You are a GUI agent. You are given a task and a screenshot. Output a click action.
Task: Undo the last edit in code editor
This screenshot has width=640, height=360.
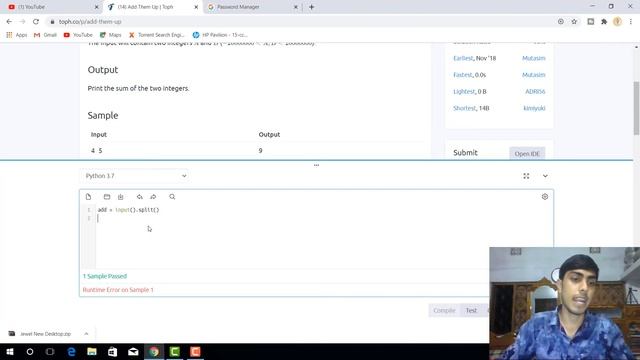140,197
